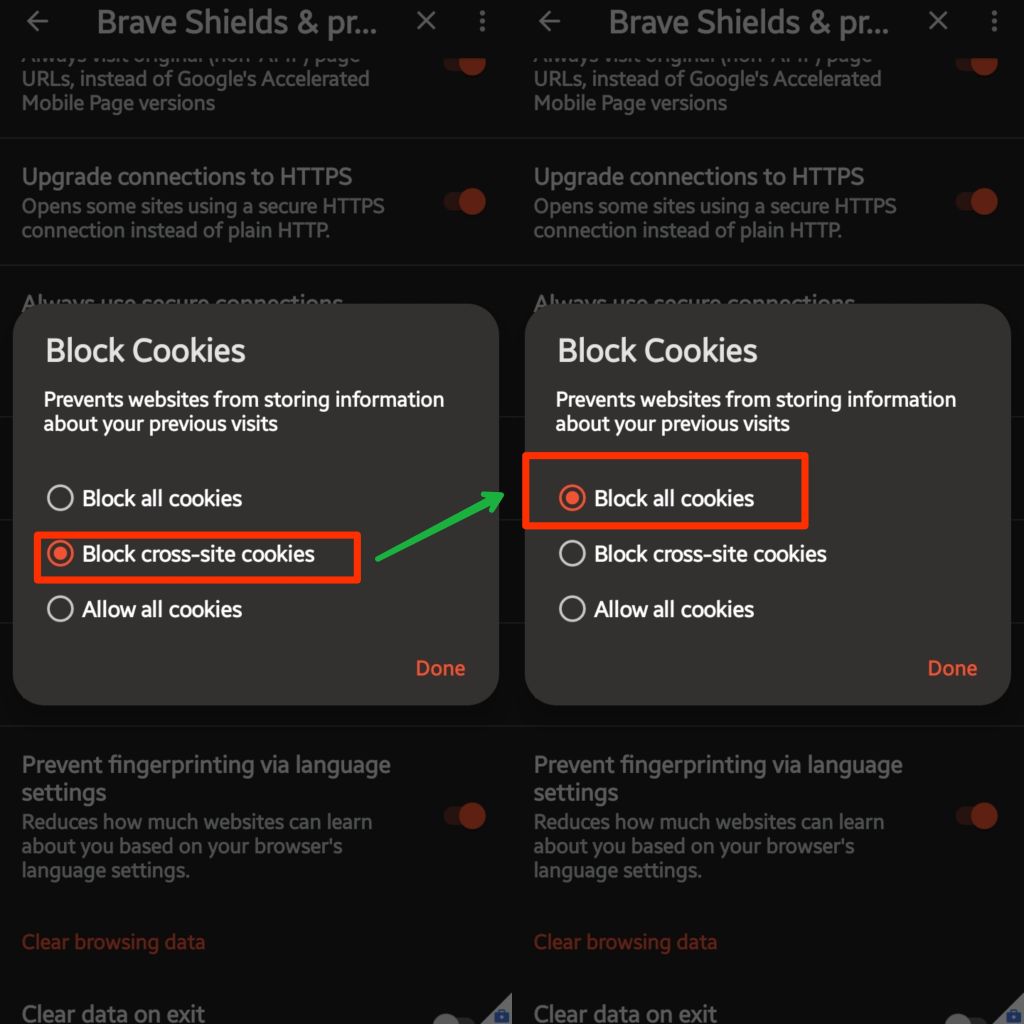This screenshot has height=1024, width=1024.
Task: Disable prevent fingerprinting via language settings toggle
Action: pyautogui.click(x=463, y=816)
